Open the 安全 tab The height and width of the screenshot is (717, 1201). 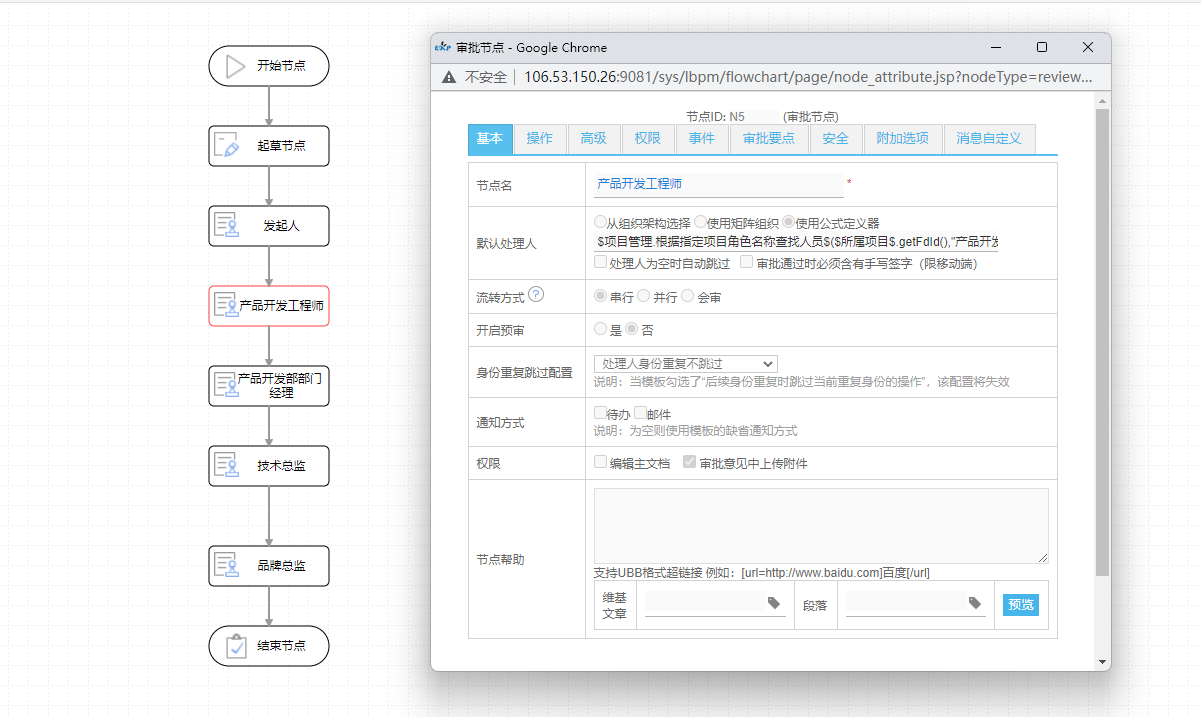click(836, 139)
